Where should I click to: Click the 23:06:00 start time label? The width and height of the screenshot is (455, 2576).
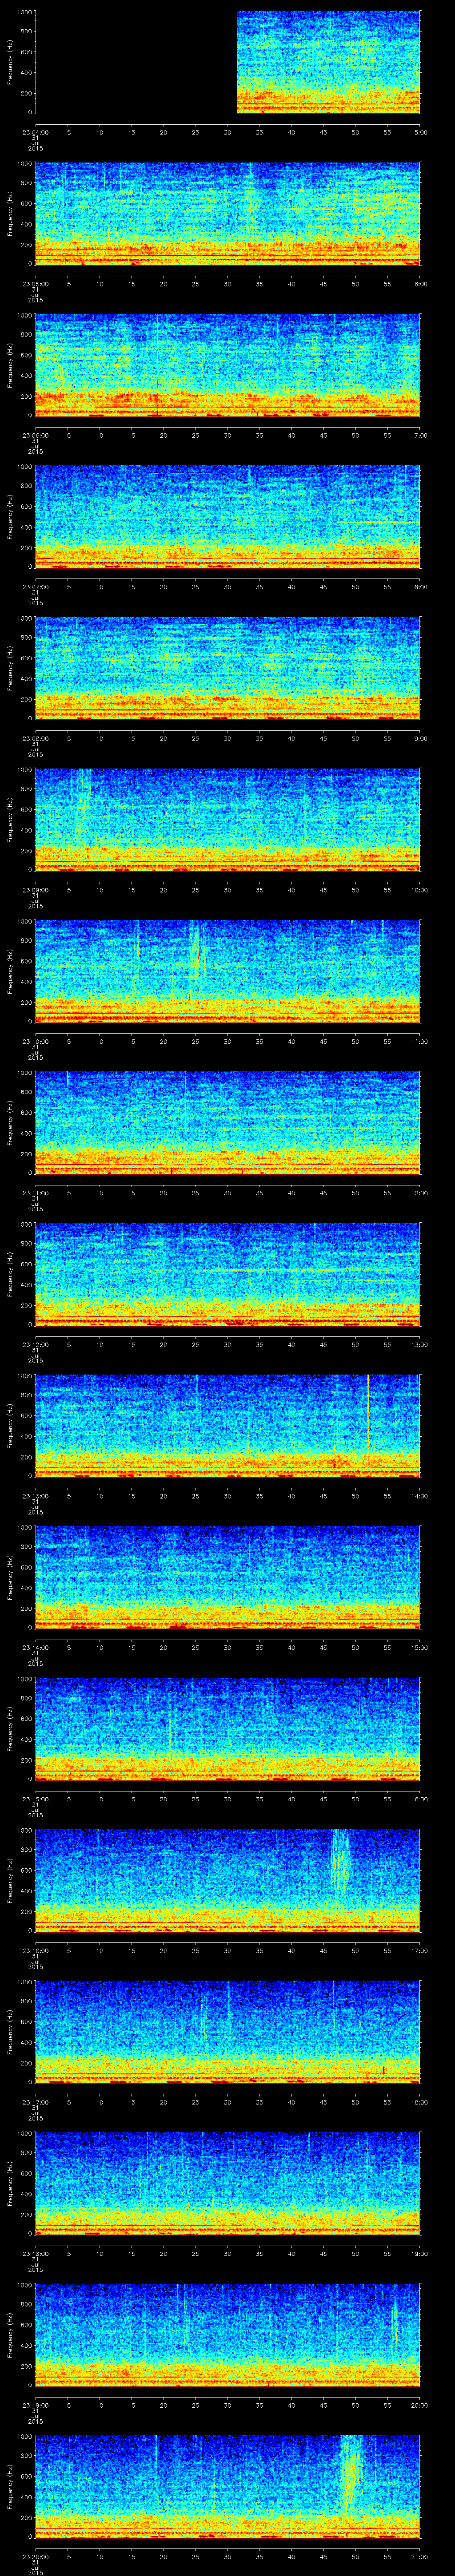click(36, 435)
